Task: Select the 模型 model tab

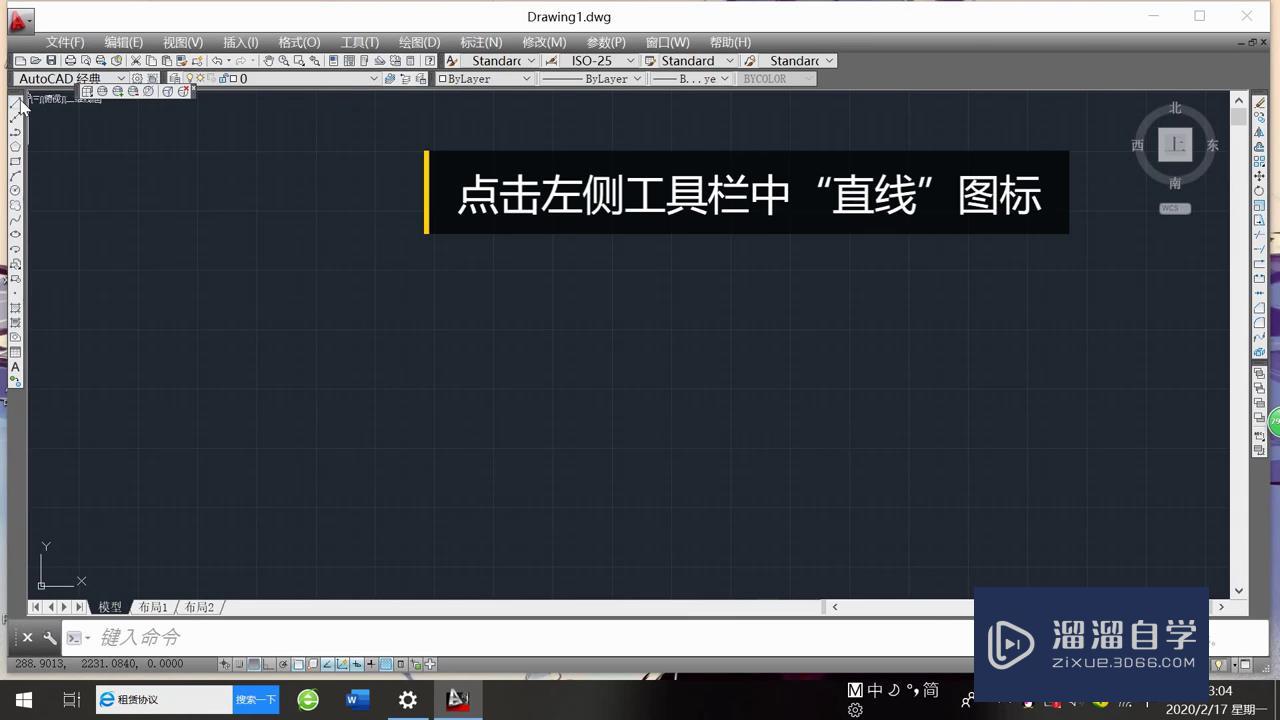Action: click(x=109, y=607)
